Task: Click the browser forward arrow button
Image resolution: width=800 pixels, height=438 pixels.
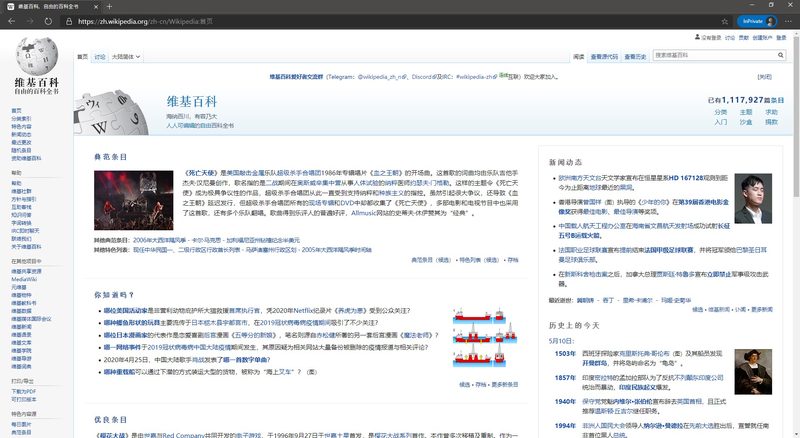Action: coord(30,21)
